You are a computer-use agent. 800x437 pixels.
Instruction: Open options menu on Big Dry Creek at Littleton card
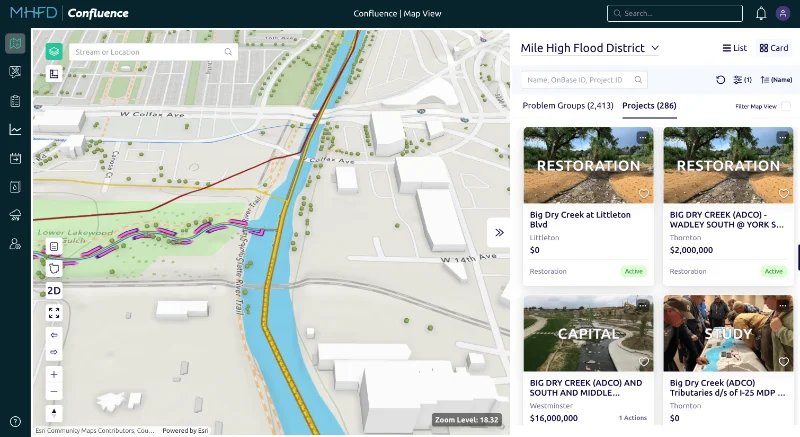click(x=643, y=137)
